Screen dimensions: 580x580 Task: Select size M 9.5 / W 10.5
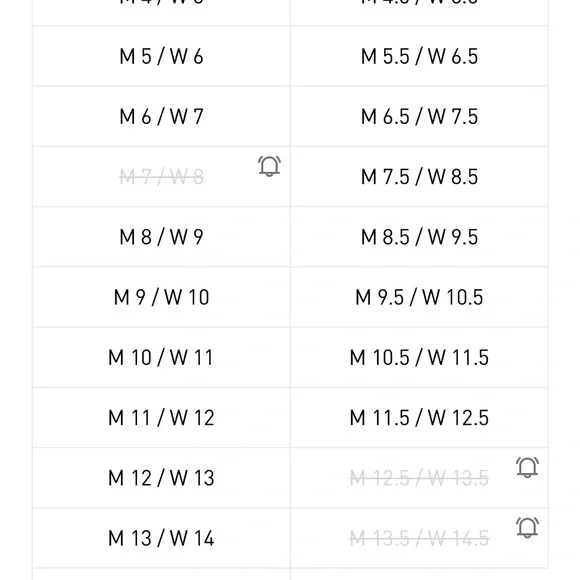419,297
